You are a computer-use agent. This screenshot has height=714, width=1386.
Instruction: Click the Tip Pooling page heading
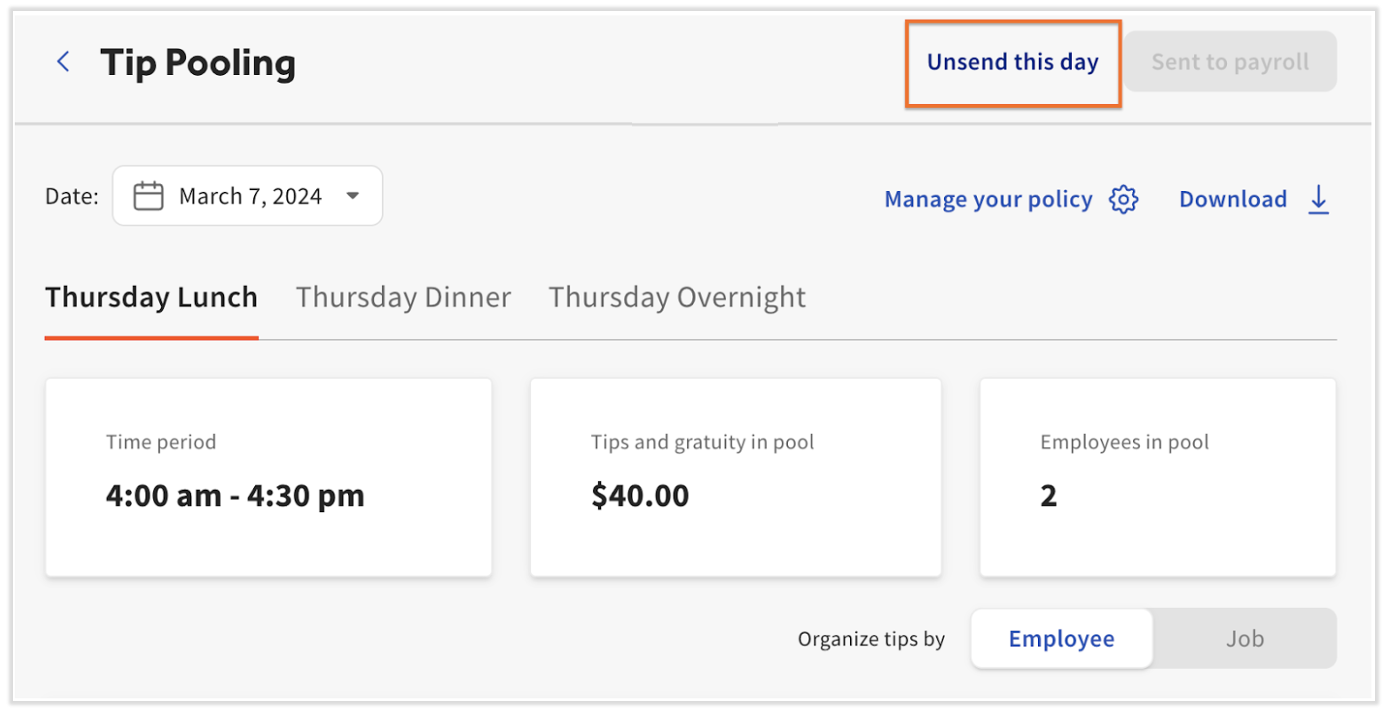pyautogui.click(x=198, y=62)
